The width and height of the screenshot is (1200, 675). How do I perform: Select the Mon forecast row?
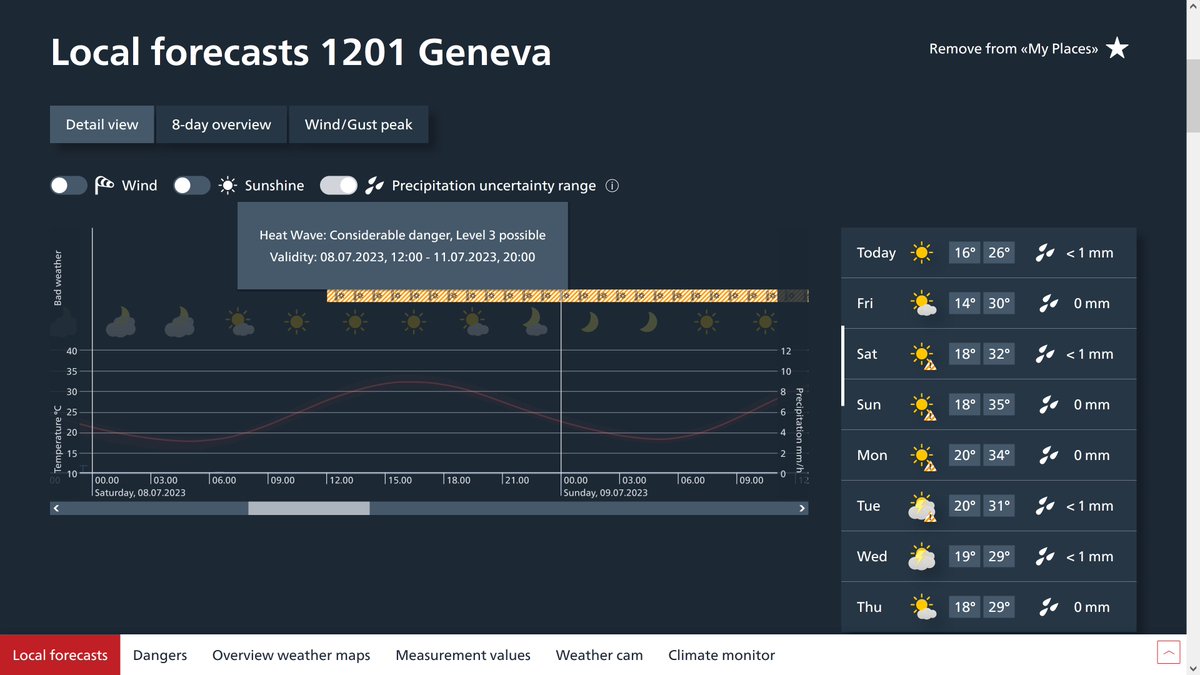pos(989,455)
